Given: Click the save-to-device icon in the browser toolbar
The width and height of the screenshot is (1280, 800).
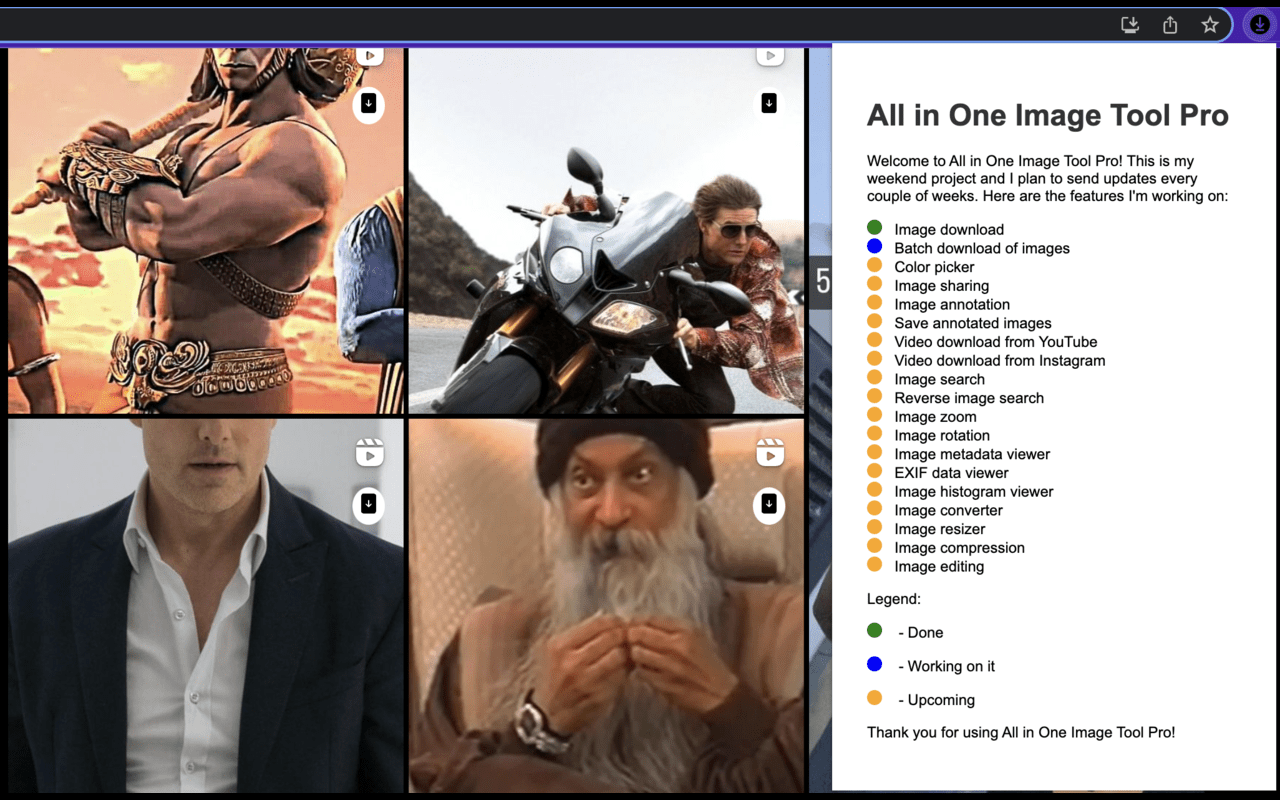Looking at the screenshot, I should (1129, 24).
